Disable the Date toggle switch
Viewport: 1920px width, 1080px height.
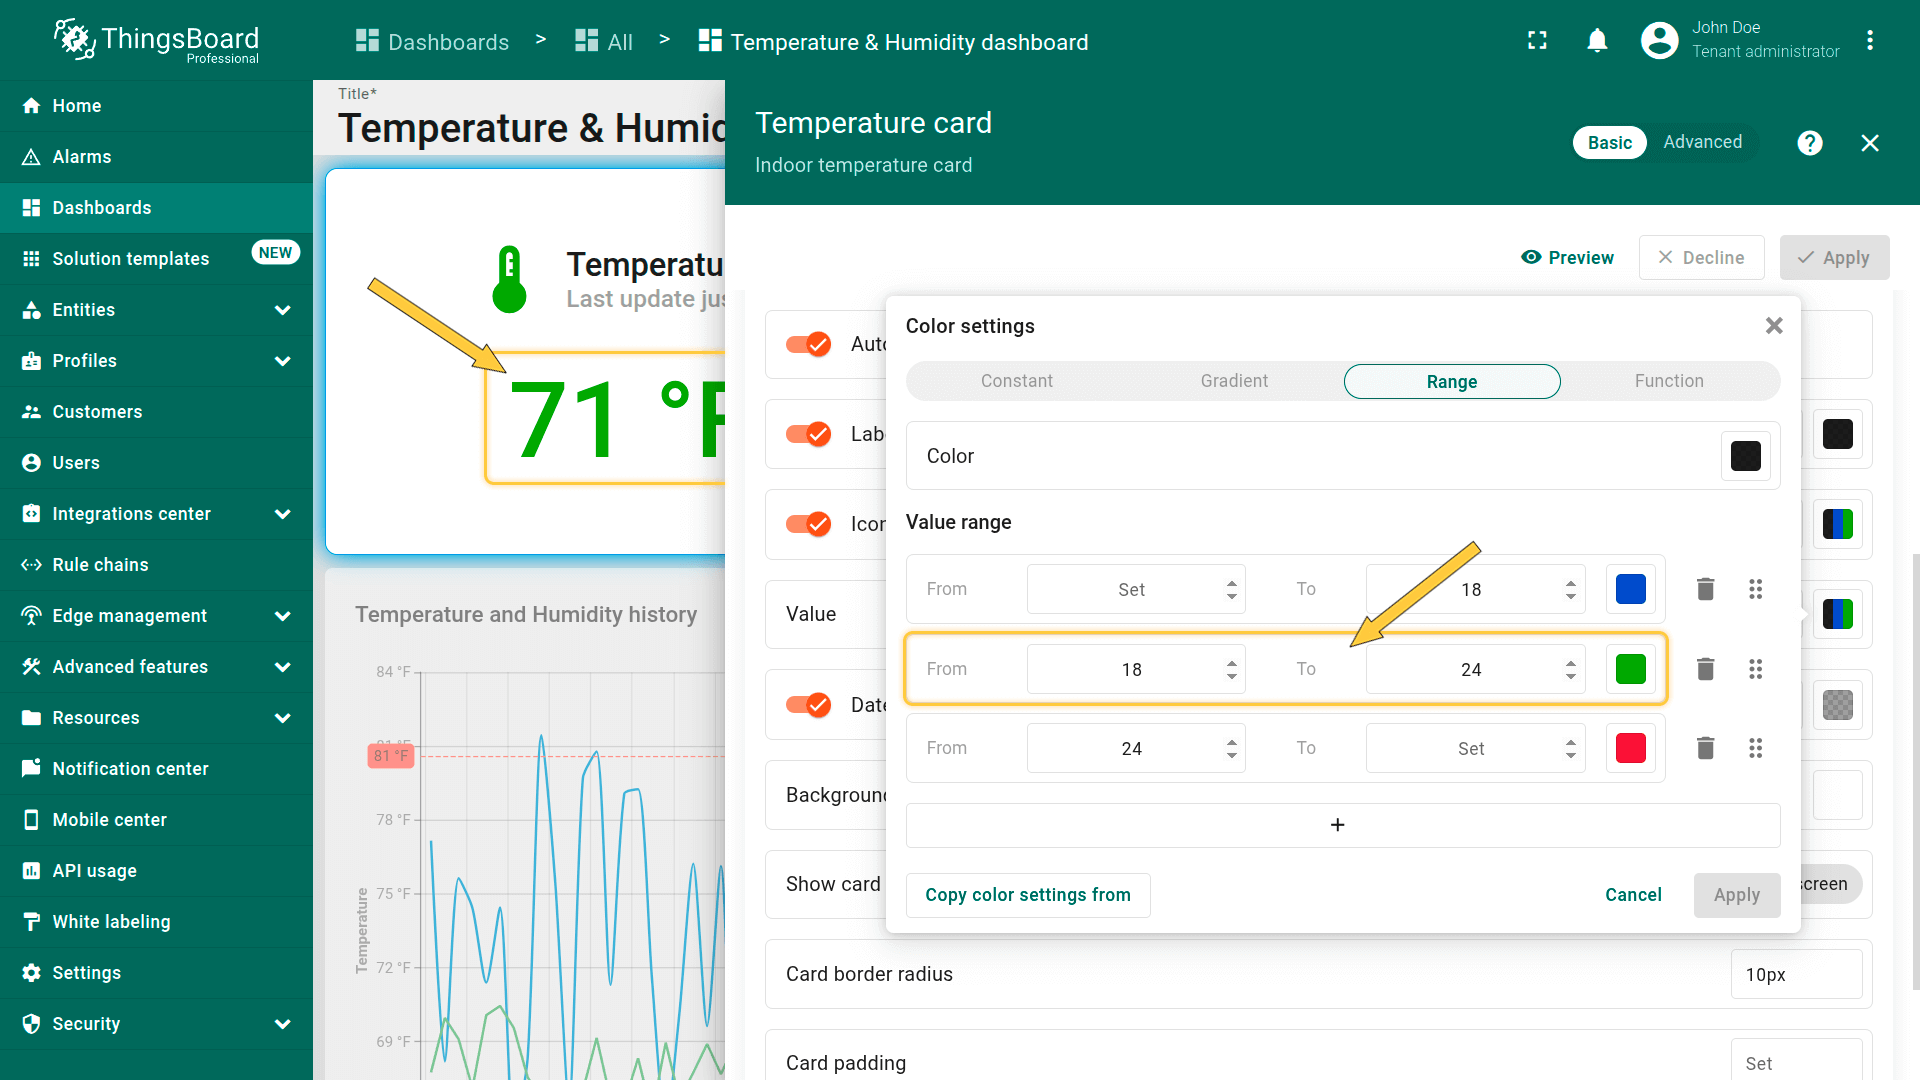coord(809,705)
